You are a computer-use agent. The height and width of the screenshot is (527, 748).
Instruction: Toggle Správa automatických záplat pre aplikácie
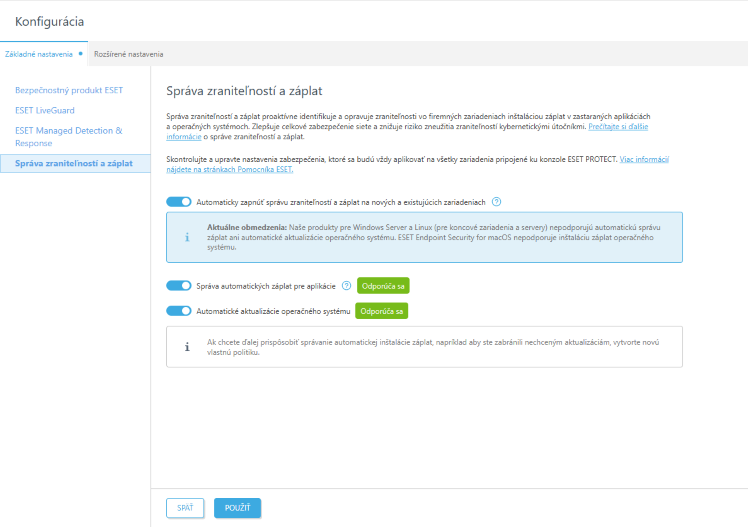178,286
